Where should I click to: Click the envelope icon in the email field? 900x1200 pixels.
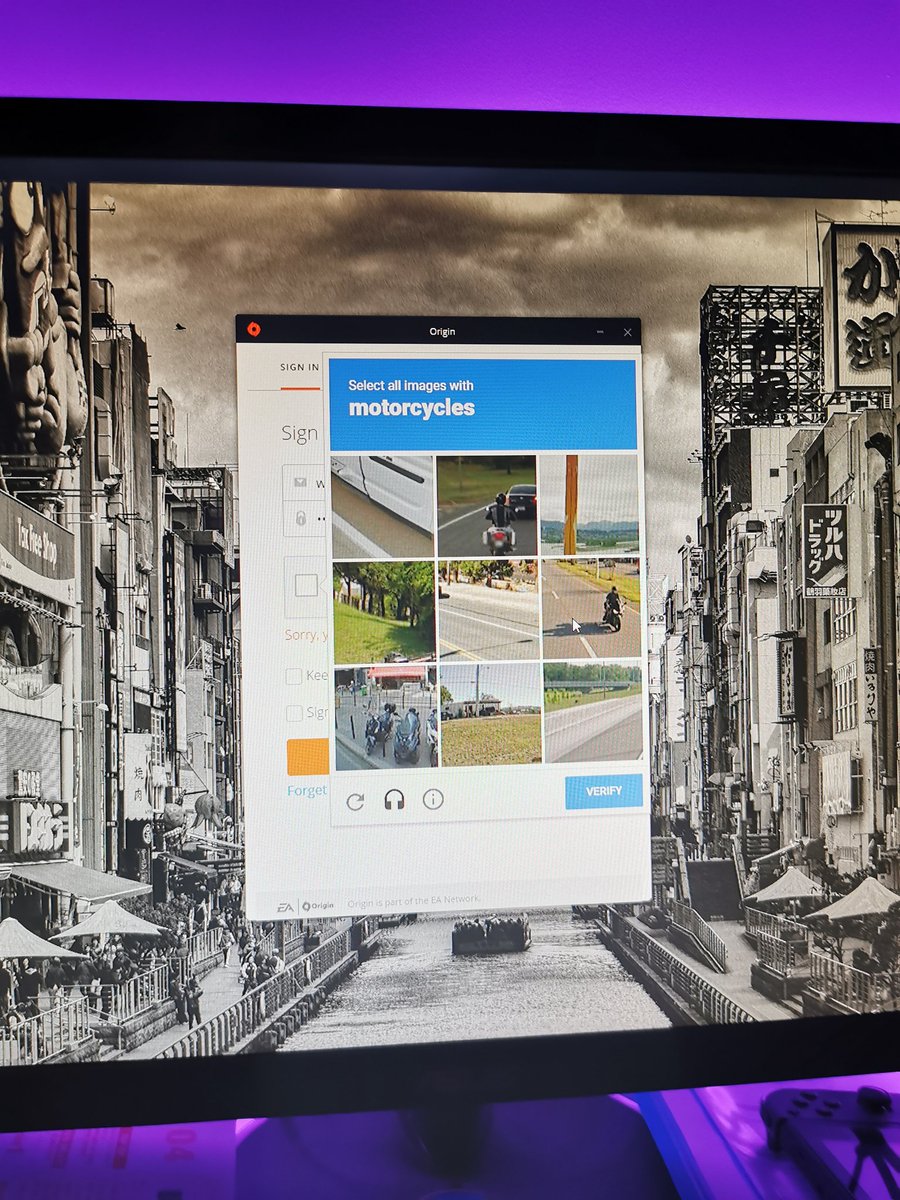tap(300, 482)
